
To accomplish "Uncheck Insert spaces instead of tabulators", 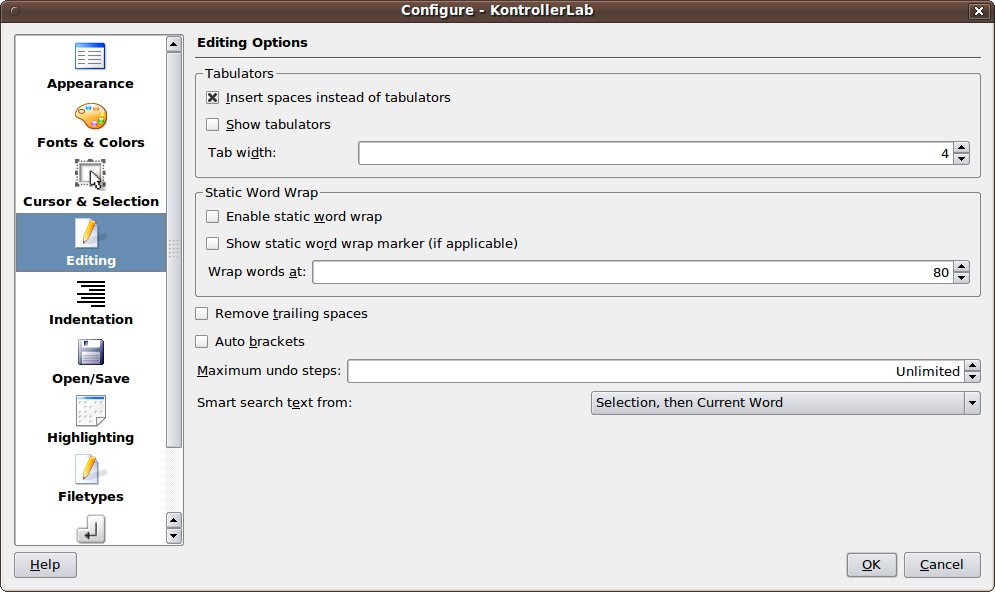I will pyautogui.click(x=212, y=98).
